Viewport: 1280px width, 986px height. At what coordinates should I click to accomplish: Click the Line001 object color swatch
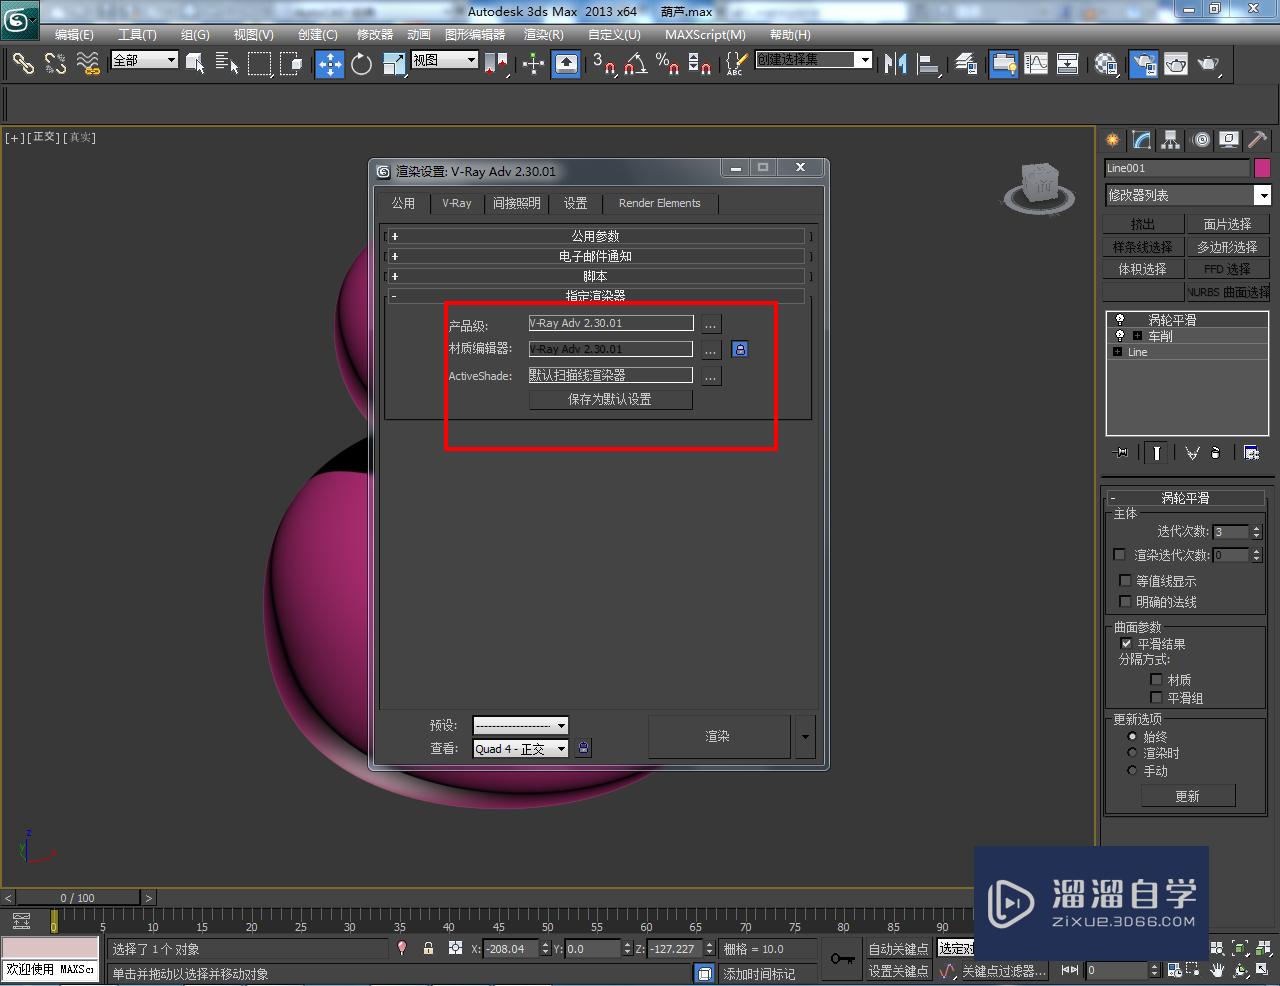click(1263, 168)
